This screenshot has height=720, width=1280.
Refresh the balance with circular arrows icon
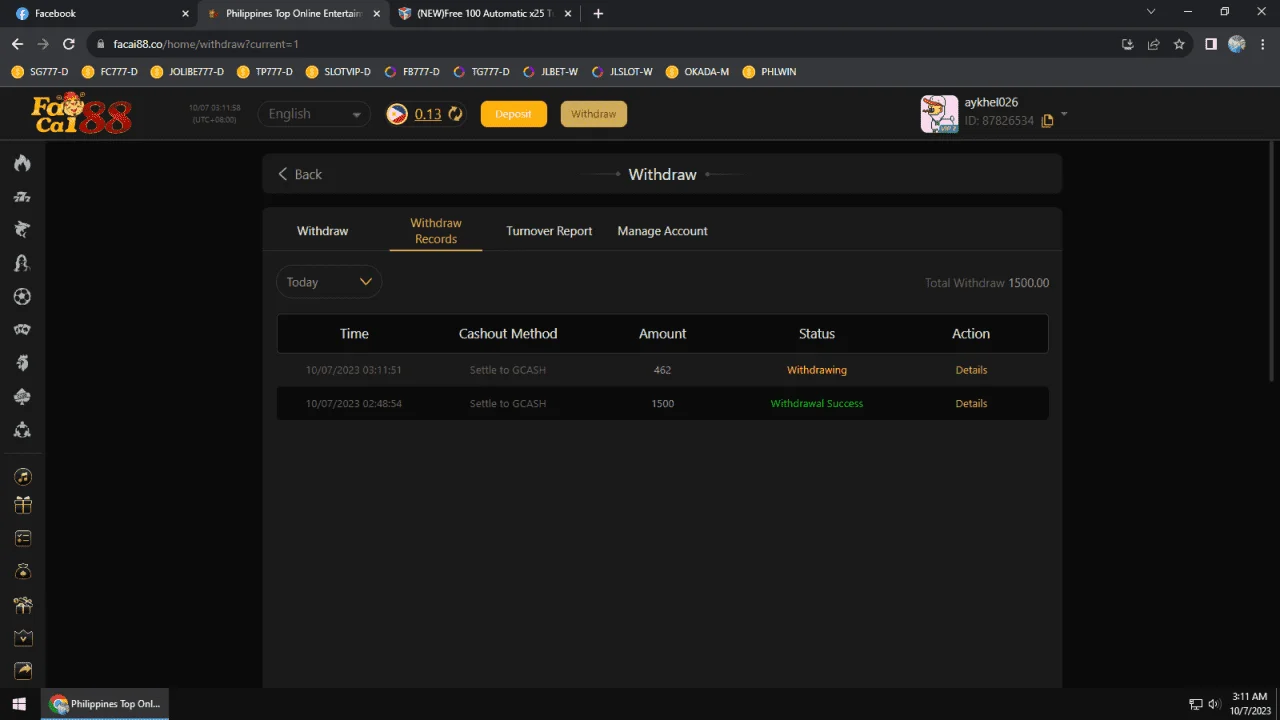455,114
